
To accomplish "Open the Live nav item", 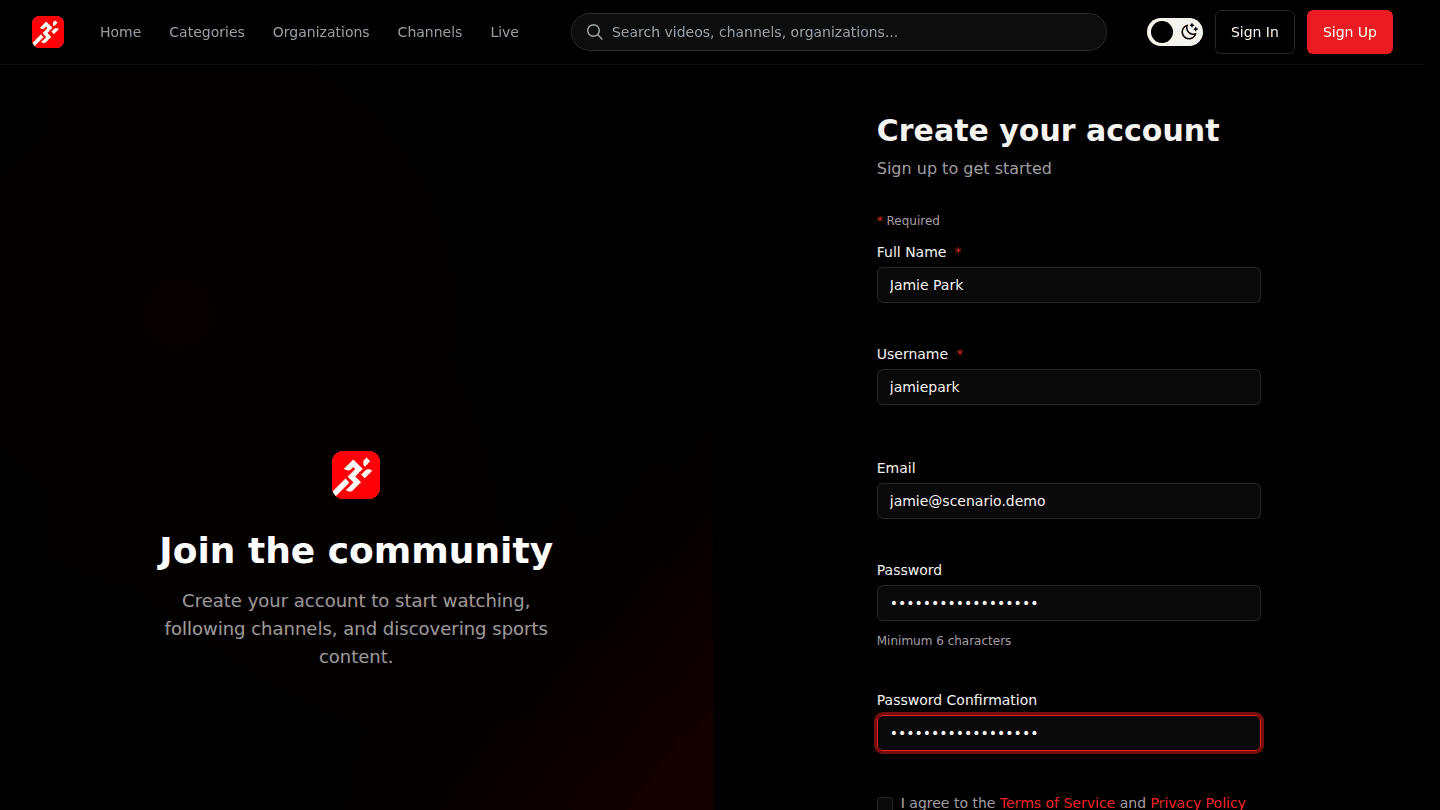I will [x=504, y=32].
